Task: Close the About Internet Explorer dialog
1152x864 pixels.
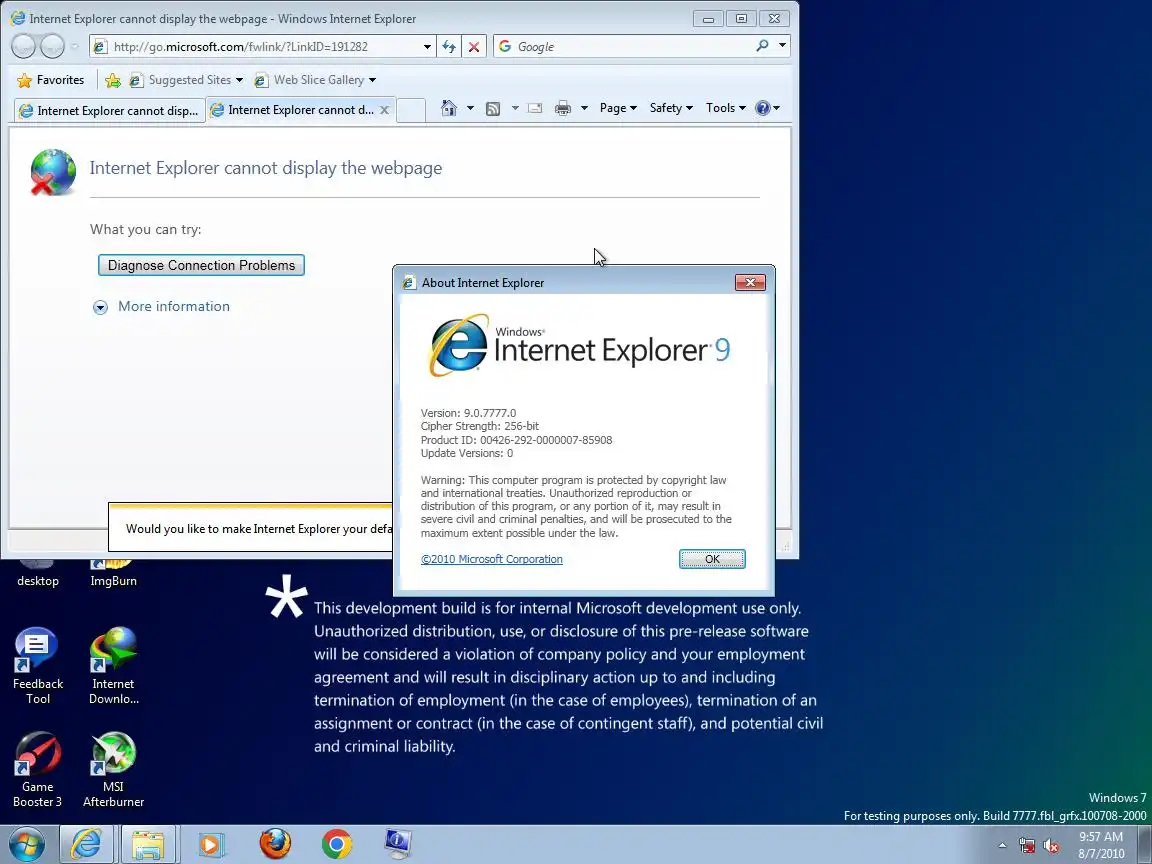Action: pyautogui.click(x=750, y=282)
